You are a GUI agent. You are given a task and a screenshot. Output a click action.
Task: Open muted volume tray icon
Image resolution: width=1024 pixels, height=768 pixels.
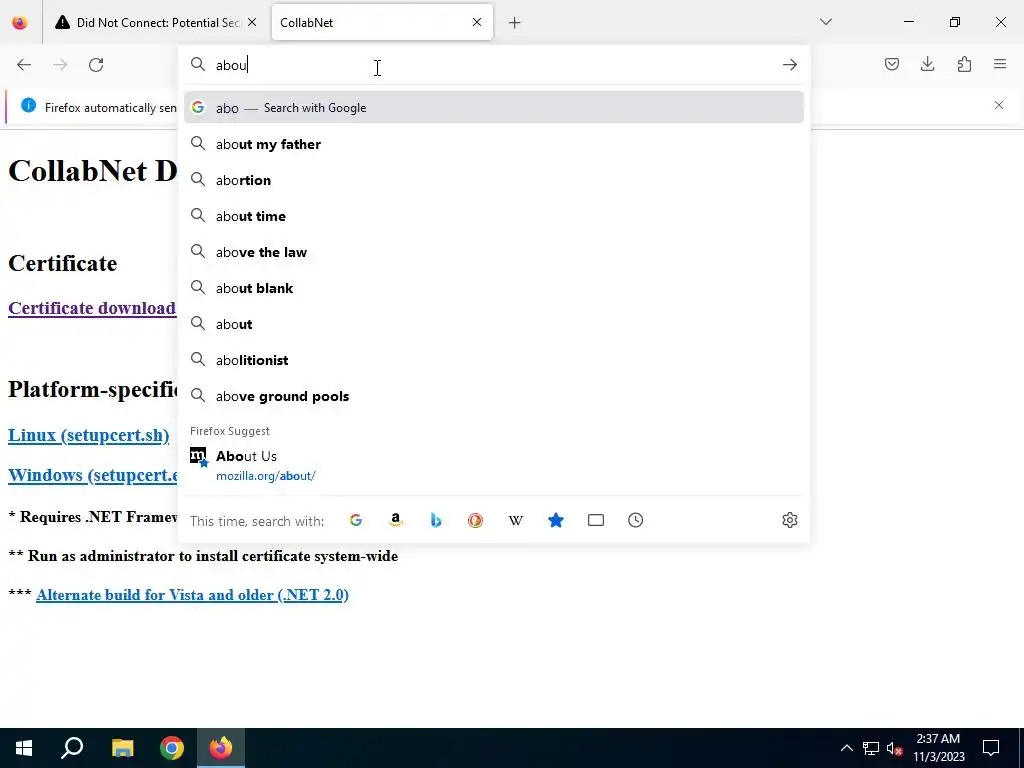pos(894,748)
